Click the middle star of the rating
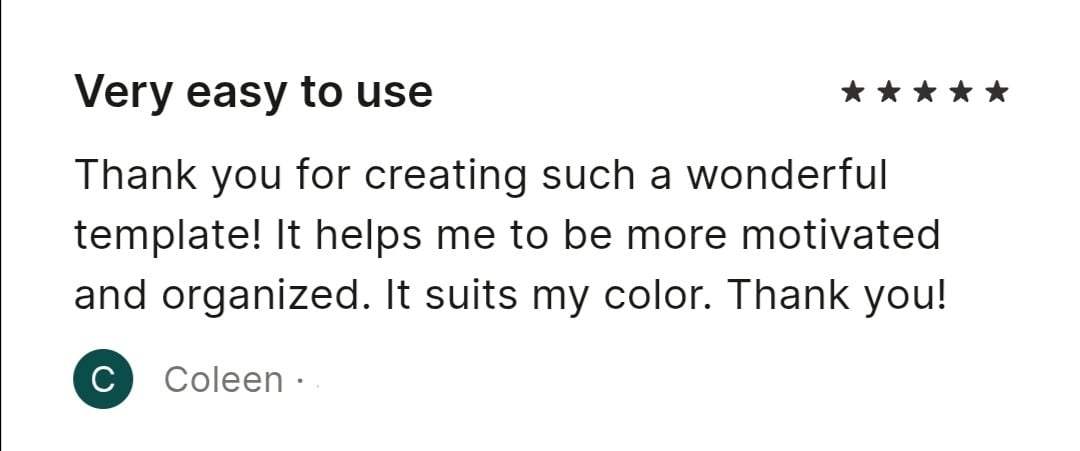This screenshot has width=1080, height=451. (924, 92)
